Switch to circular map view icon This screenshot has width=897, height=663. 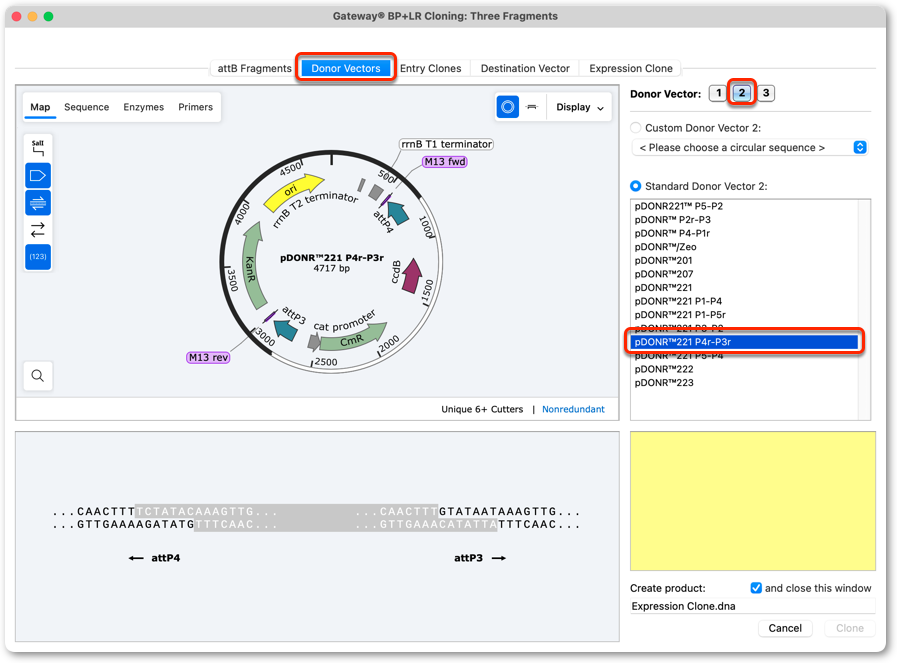coord(507,107)
